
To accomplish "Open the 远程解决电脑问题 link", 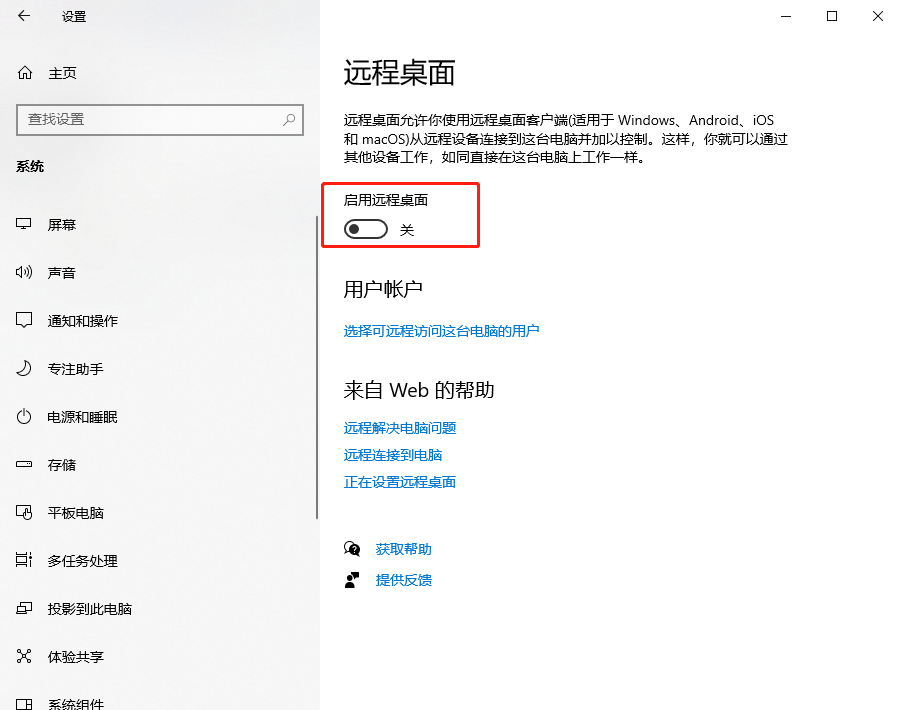I will tap(400, 428).
